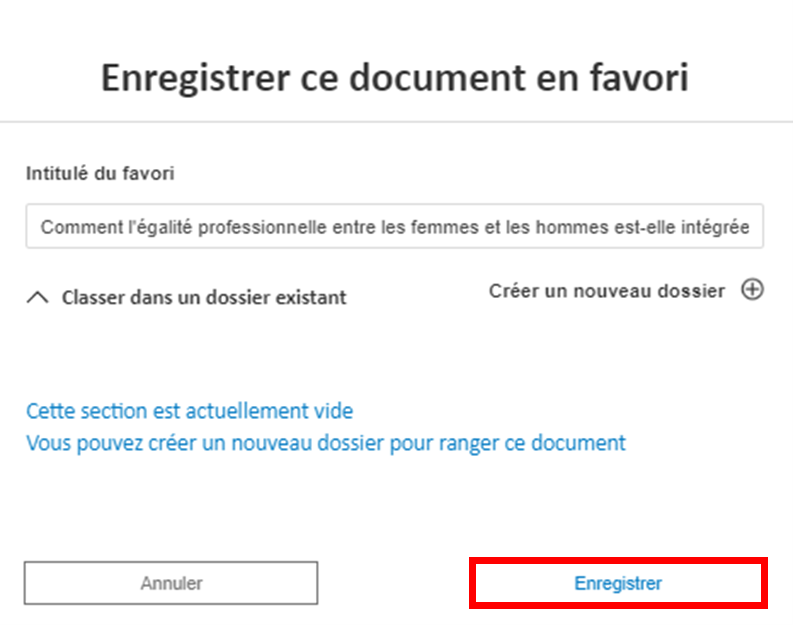Cancel the dialog with Annuler button
The image size is (793, 625).
coord(171,583)
